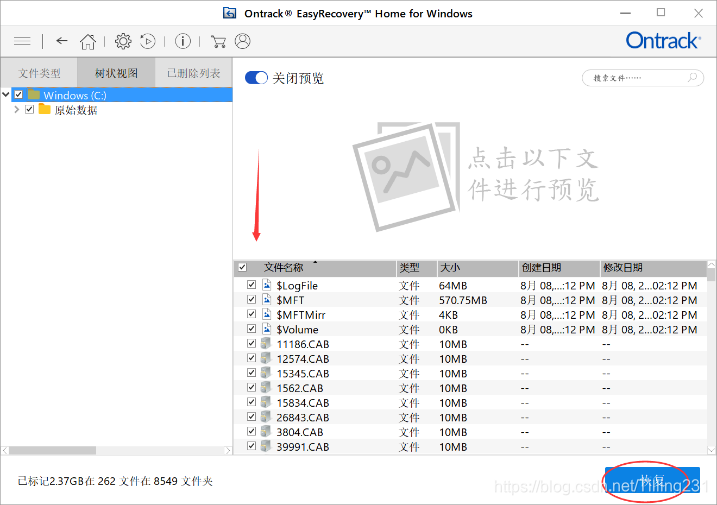Go back with the left arrow icon
The height and width of the screenshot is (505, 717).
click(62, 41)
